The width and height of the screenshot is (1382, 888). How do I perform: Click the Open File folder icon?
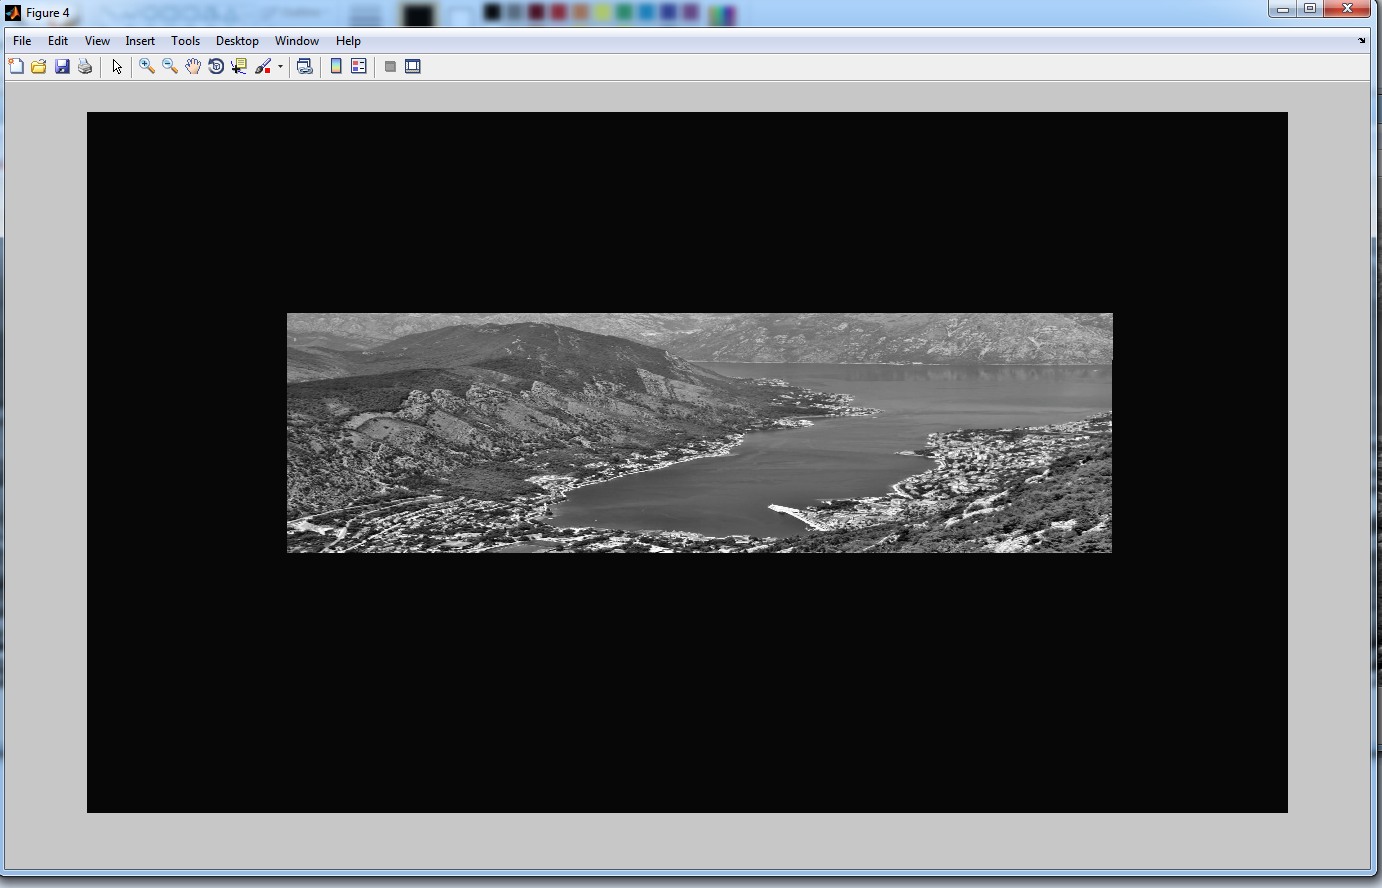click(x=39, y=66)
